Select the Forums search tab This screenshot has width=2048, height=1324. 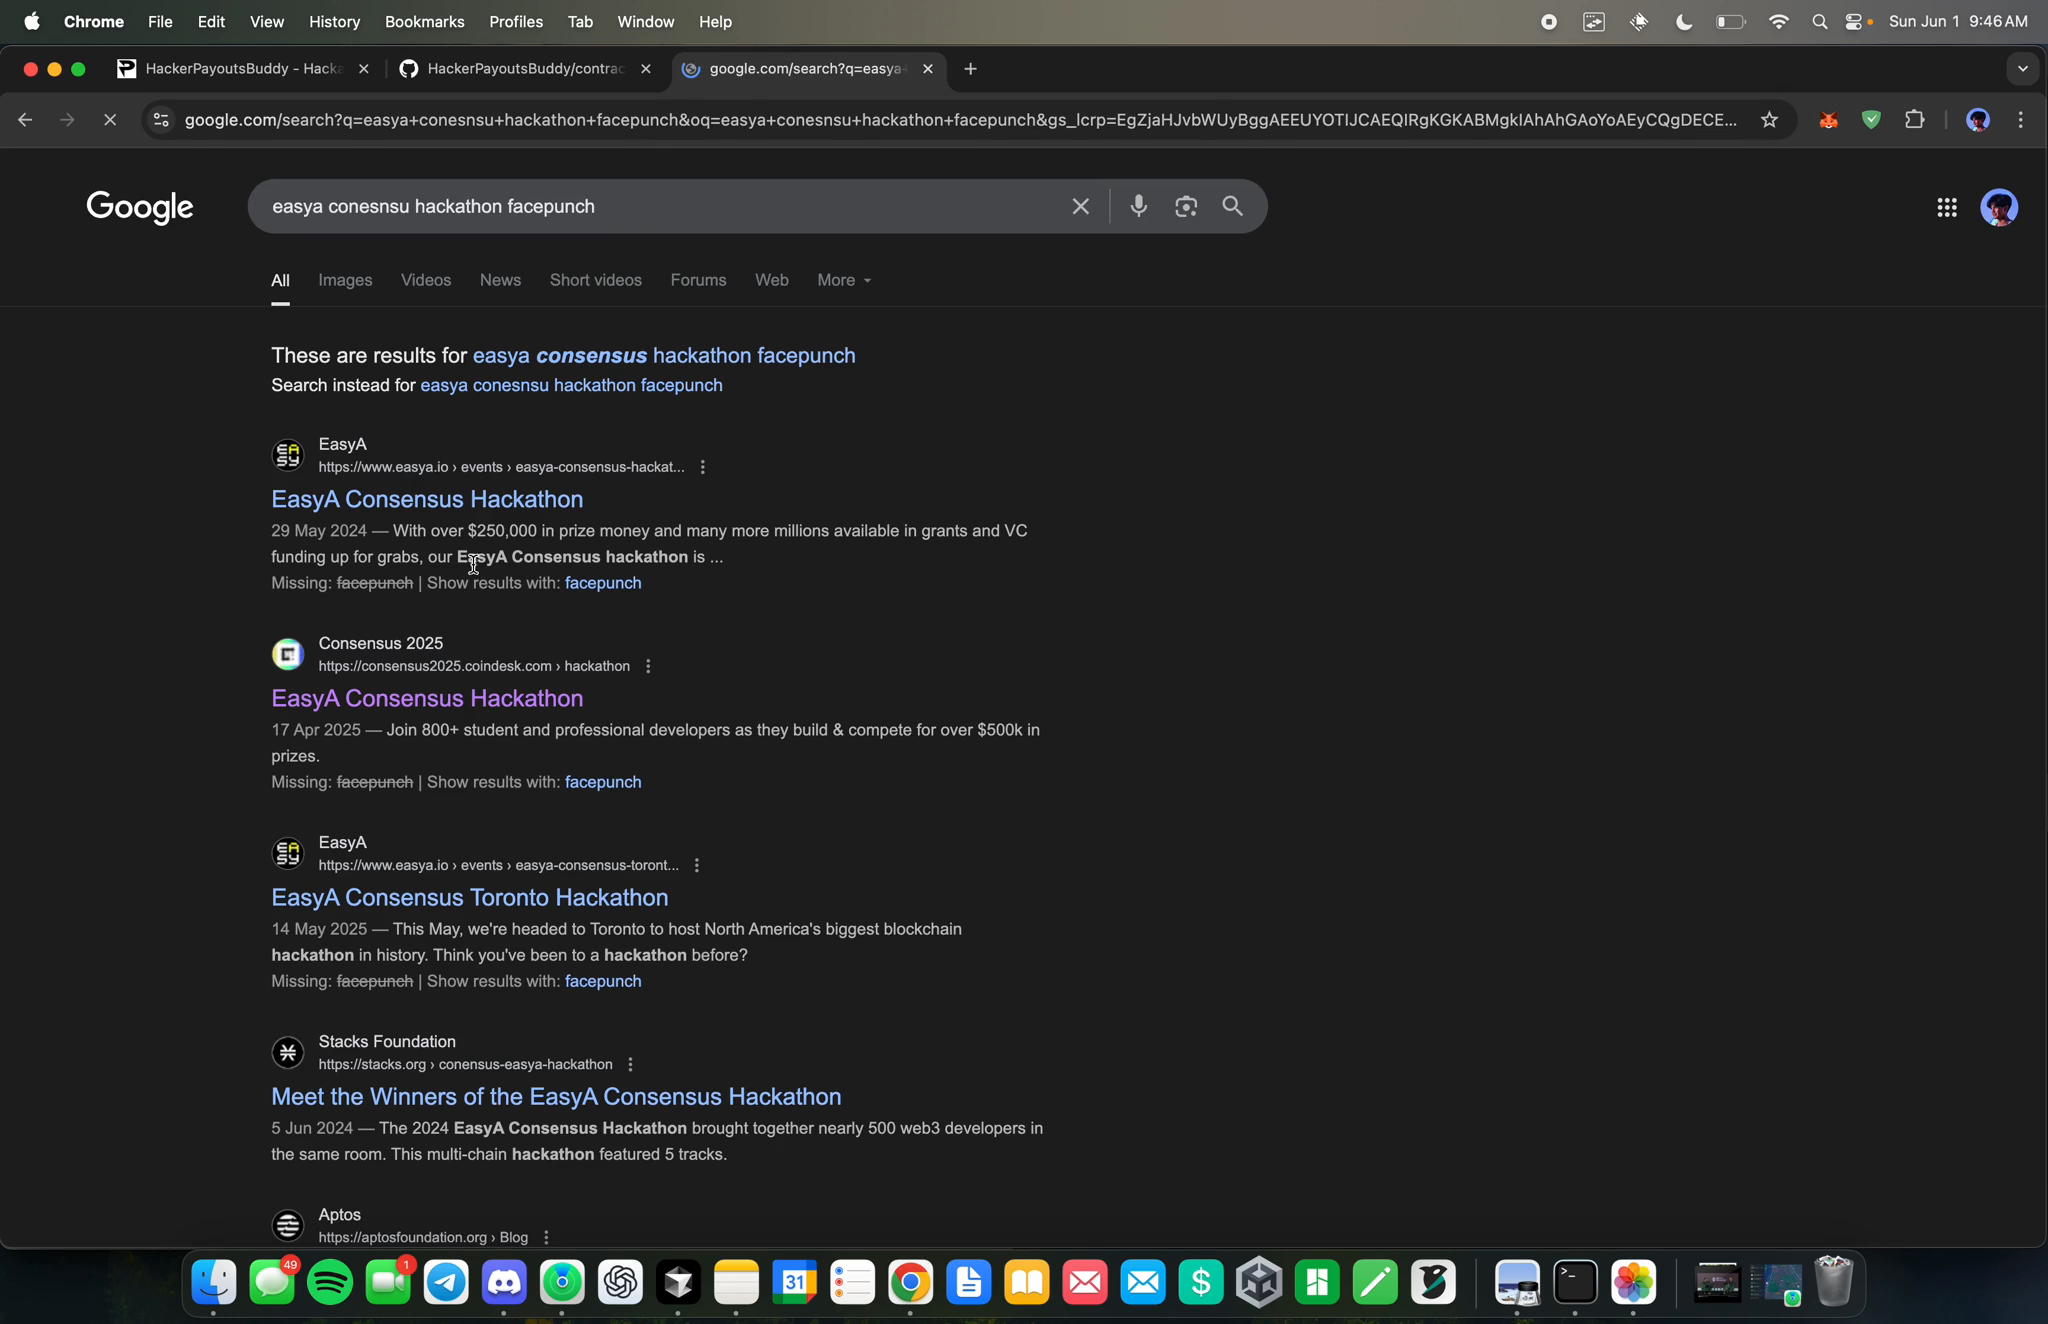pos(698,281)
